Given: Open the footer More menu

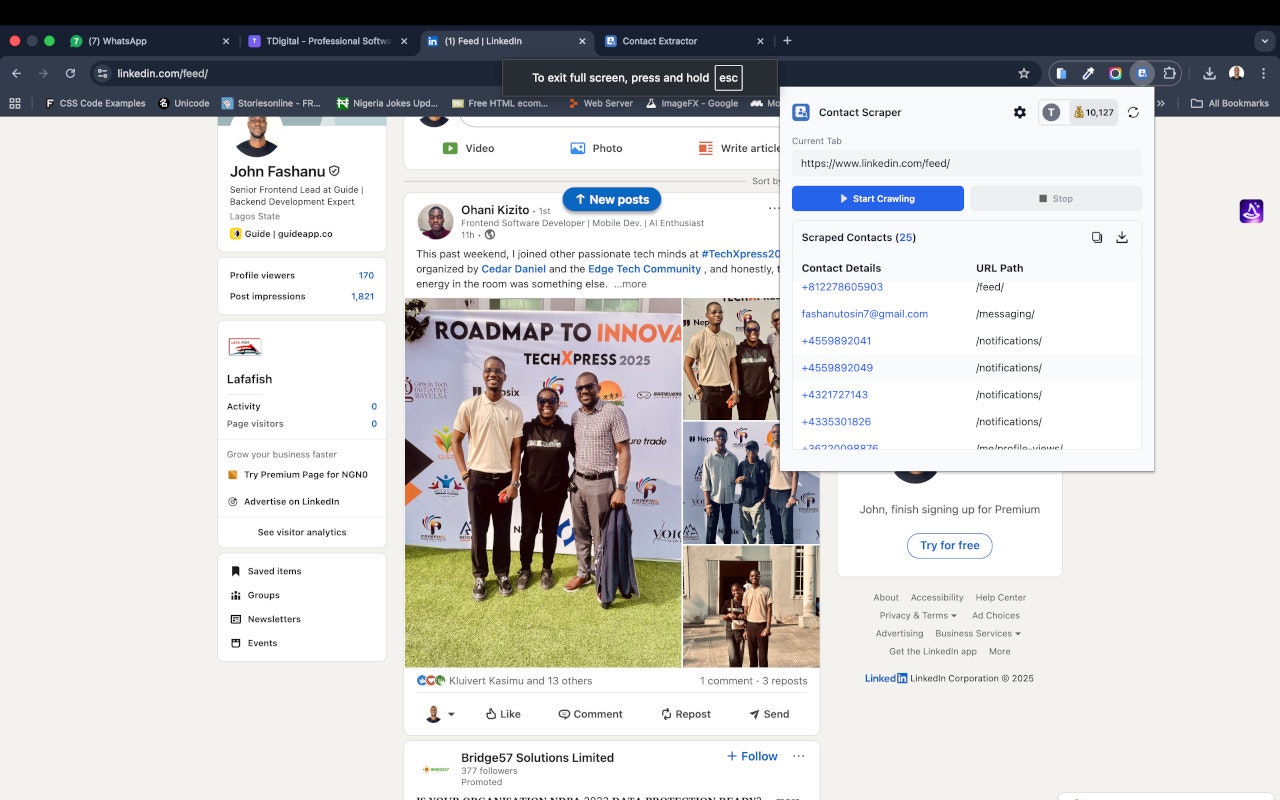Looking at the screenshot, I should [x=999, y=651].
